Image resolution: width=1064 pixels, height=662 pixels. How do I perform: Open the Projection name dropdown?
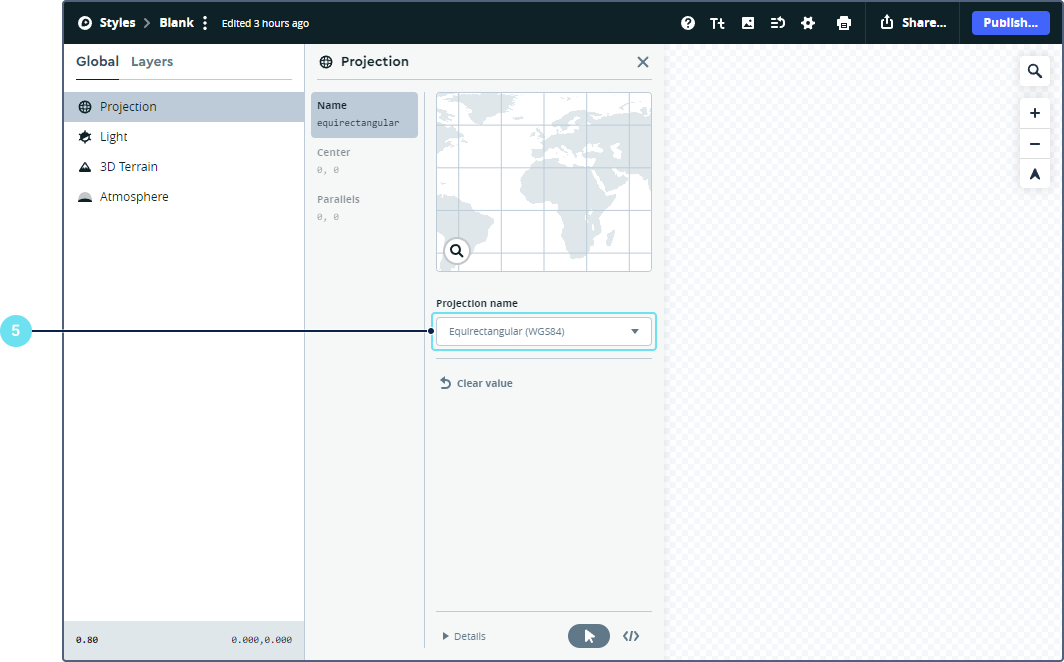[x=543, y=331]
